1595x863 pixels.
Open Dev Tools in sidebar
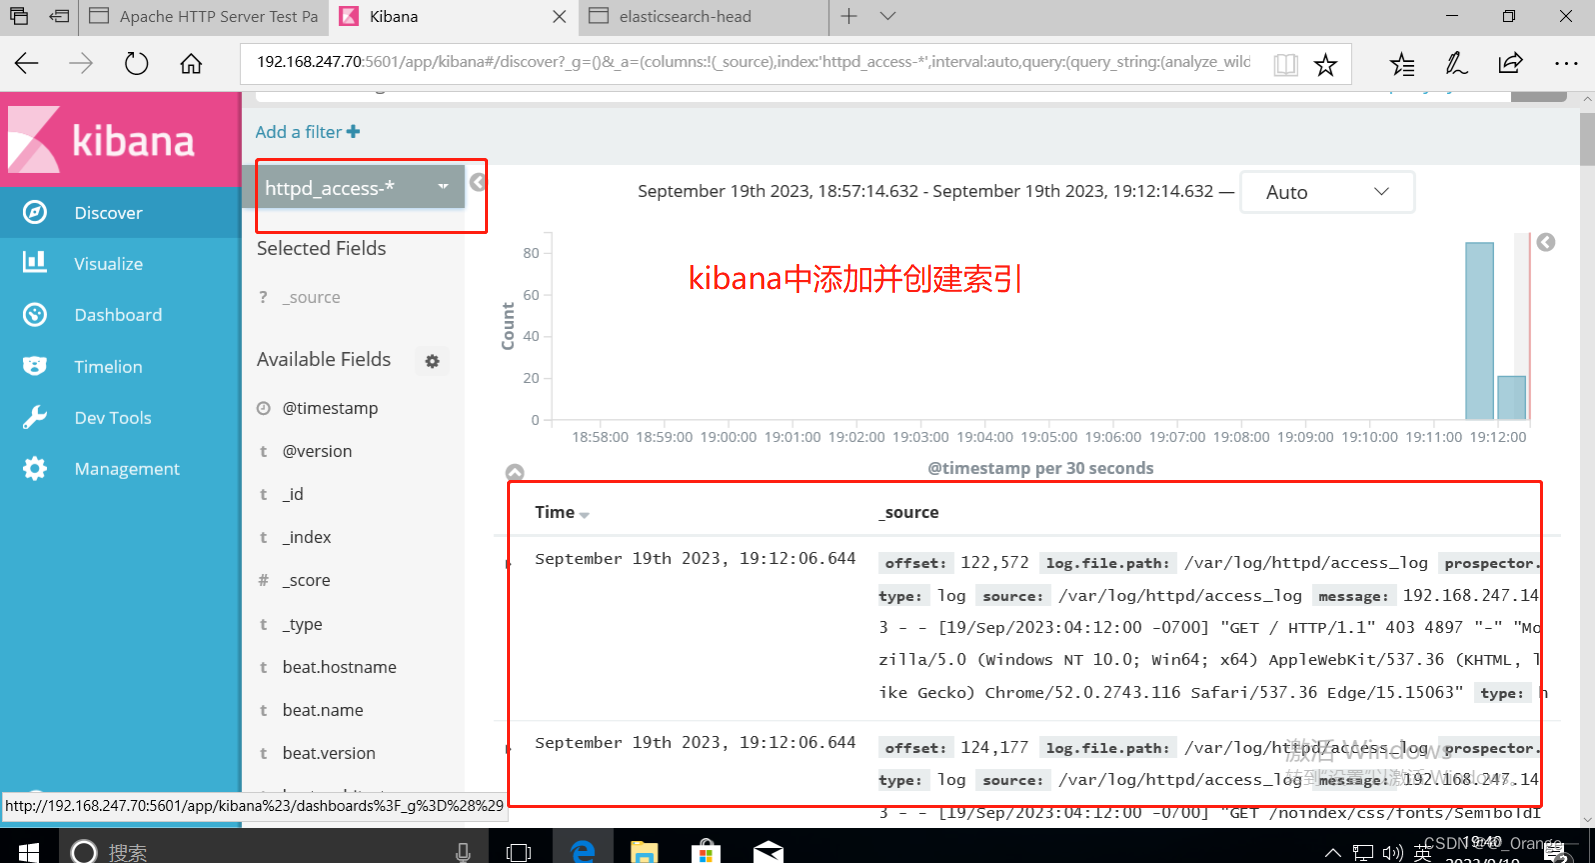click(113, 418)
